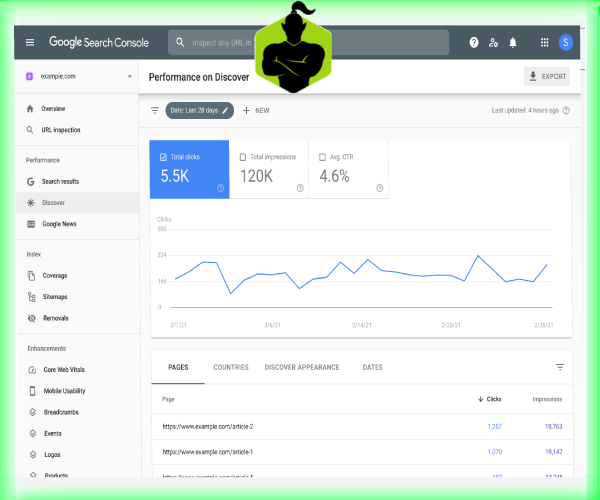Open Core Web Vitals in the sidebar
This screenshot has height=500, width=600.
pyautogui.click(x=64, y=370)
